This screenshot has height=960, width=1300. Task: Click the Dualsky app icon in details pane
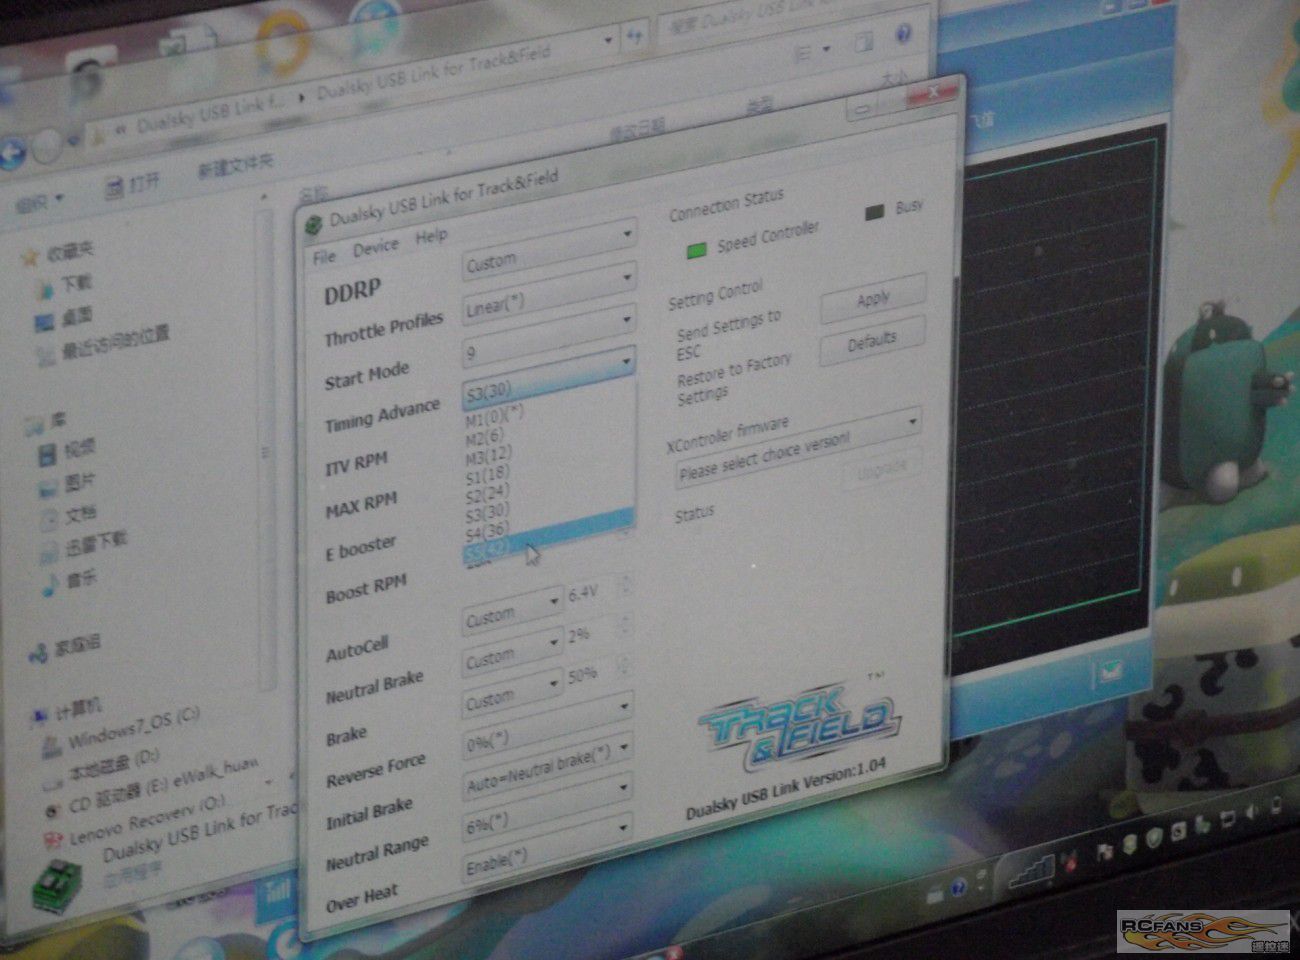tap(57, 886)
